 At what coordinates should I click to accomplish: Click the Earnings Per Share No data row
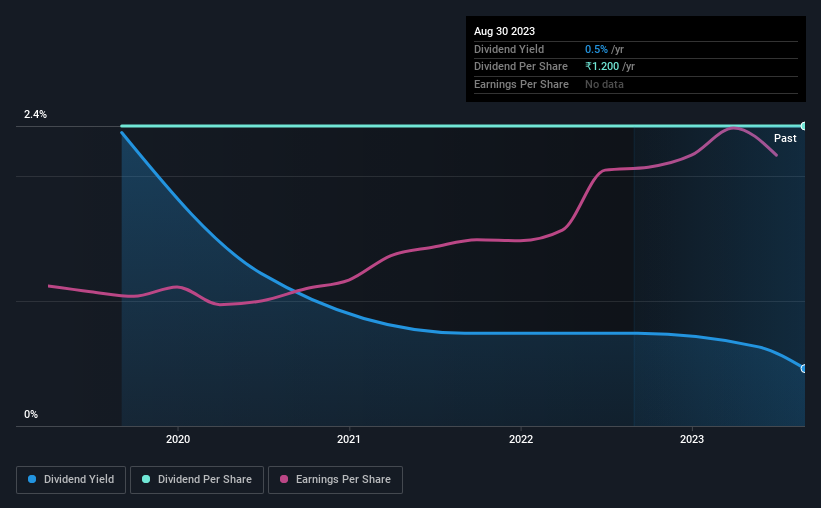pyautogui.click(x=636, y=84)
